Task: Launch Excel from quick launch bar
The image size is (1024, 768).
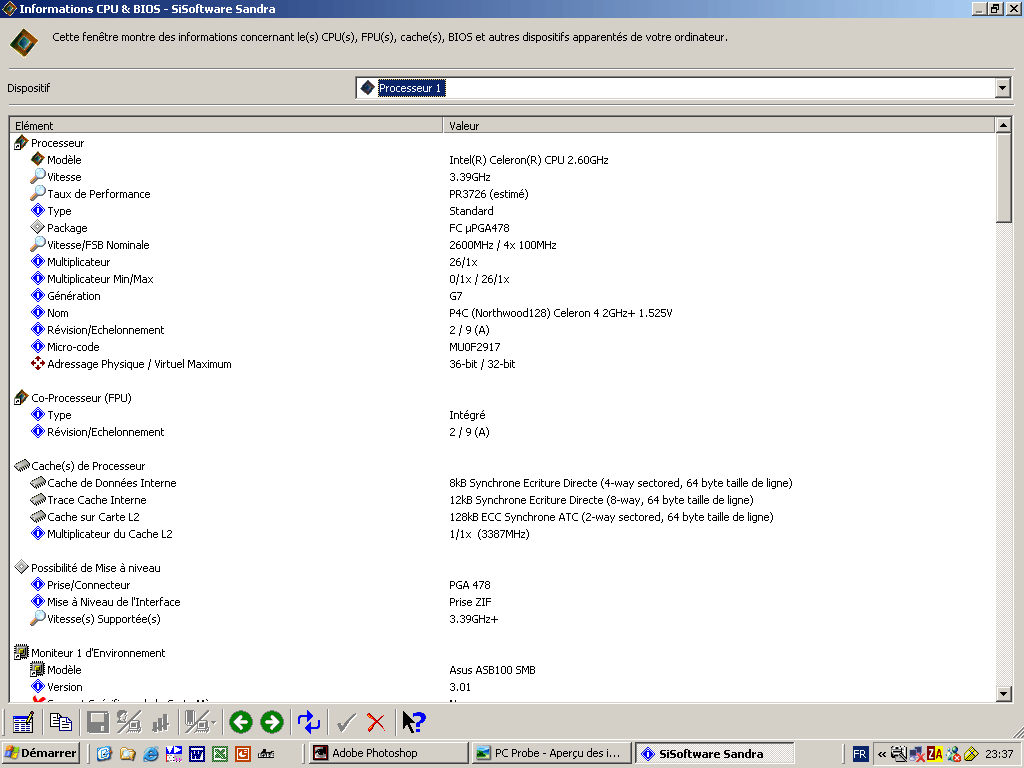Action: point(220,753)
